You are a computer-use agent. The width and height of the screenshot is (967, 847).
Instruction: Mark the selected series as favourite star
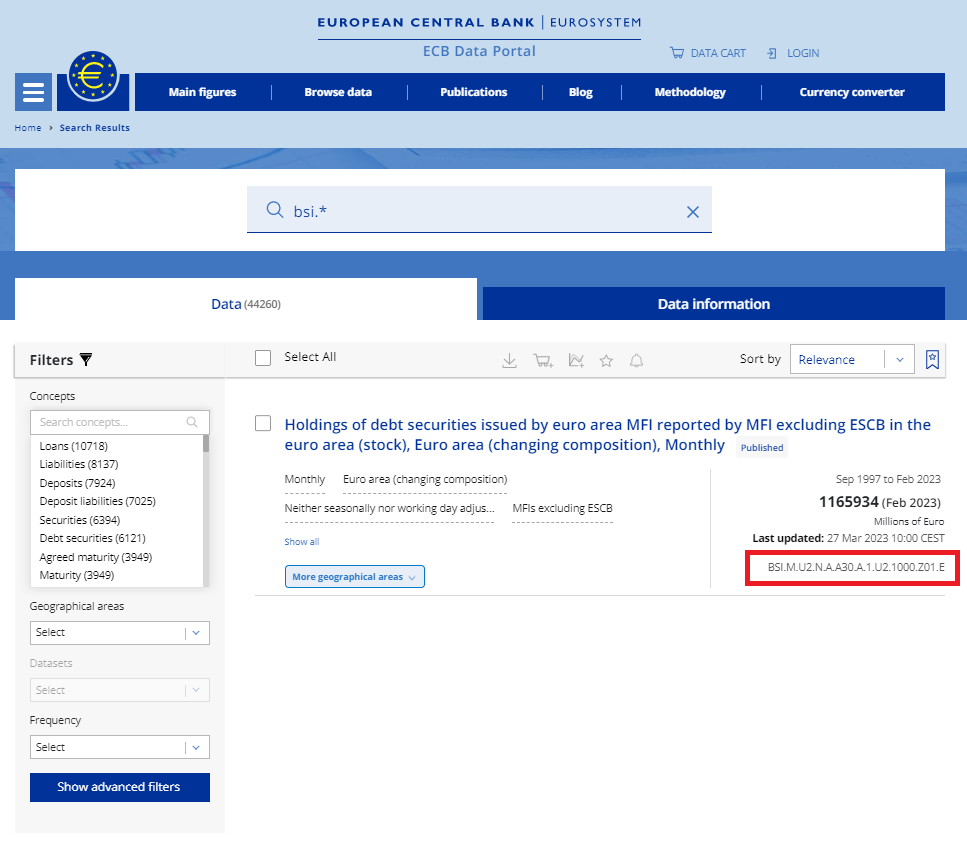(x=606, y=360)
